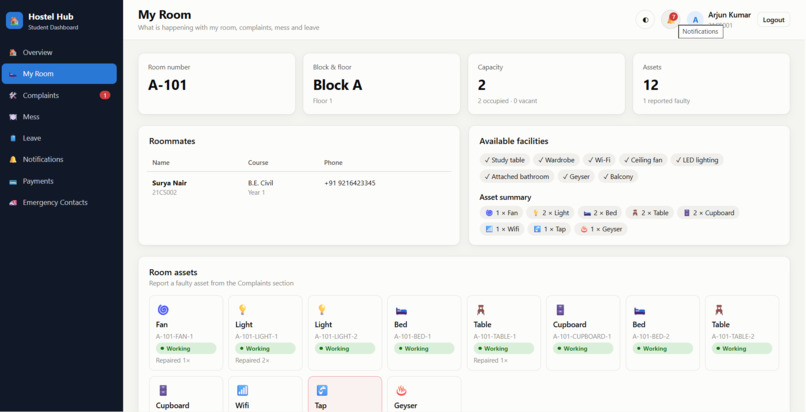Open the Overview sidebar item
806x412 pixels.
point(59,52)
